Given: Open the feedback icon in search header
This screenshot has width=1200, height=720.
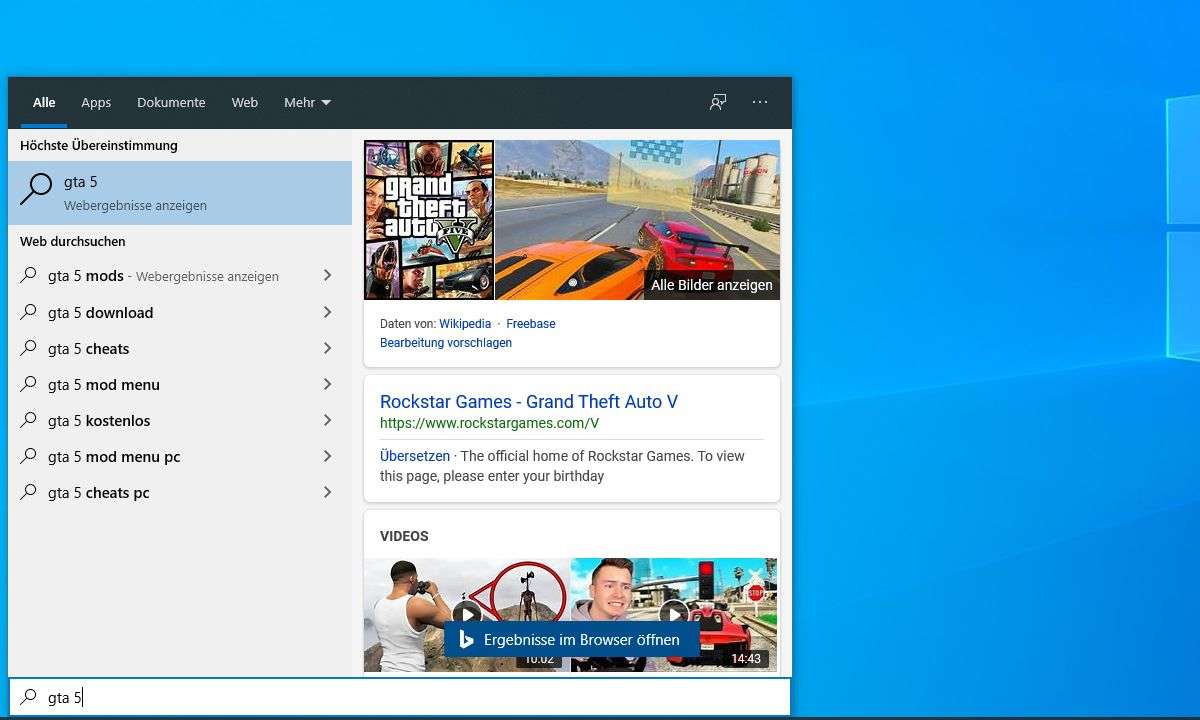Looking at the screenshot, I should point(718,102).
